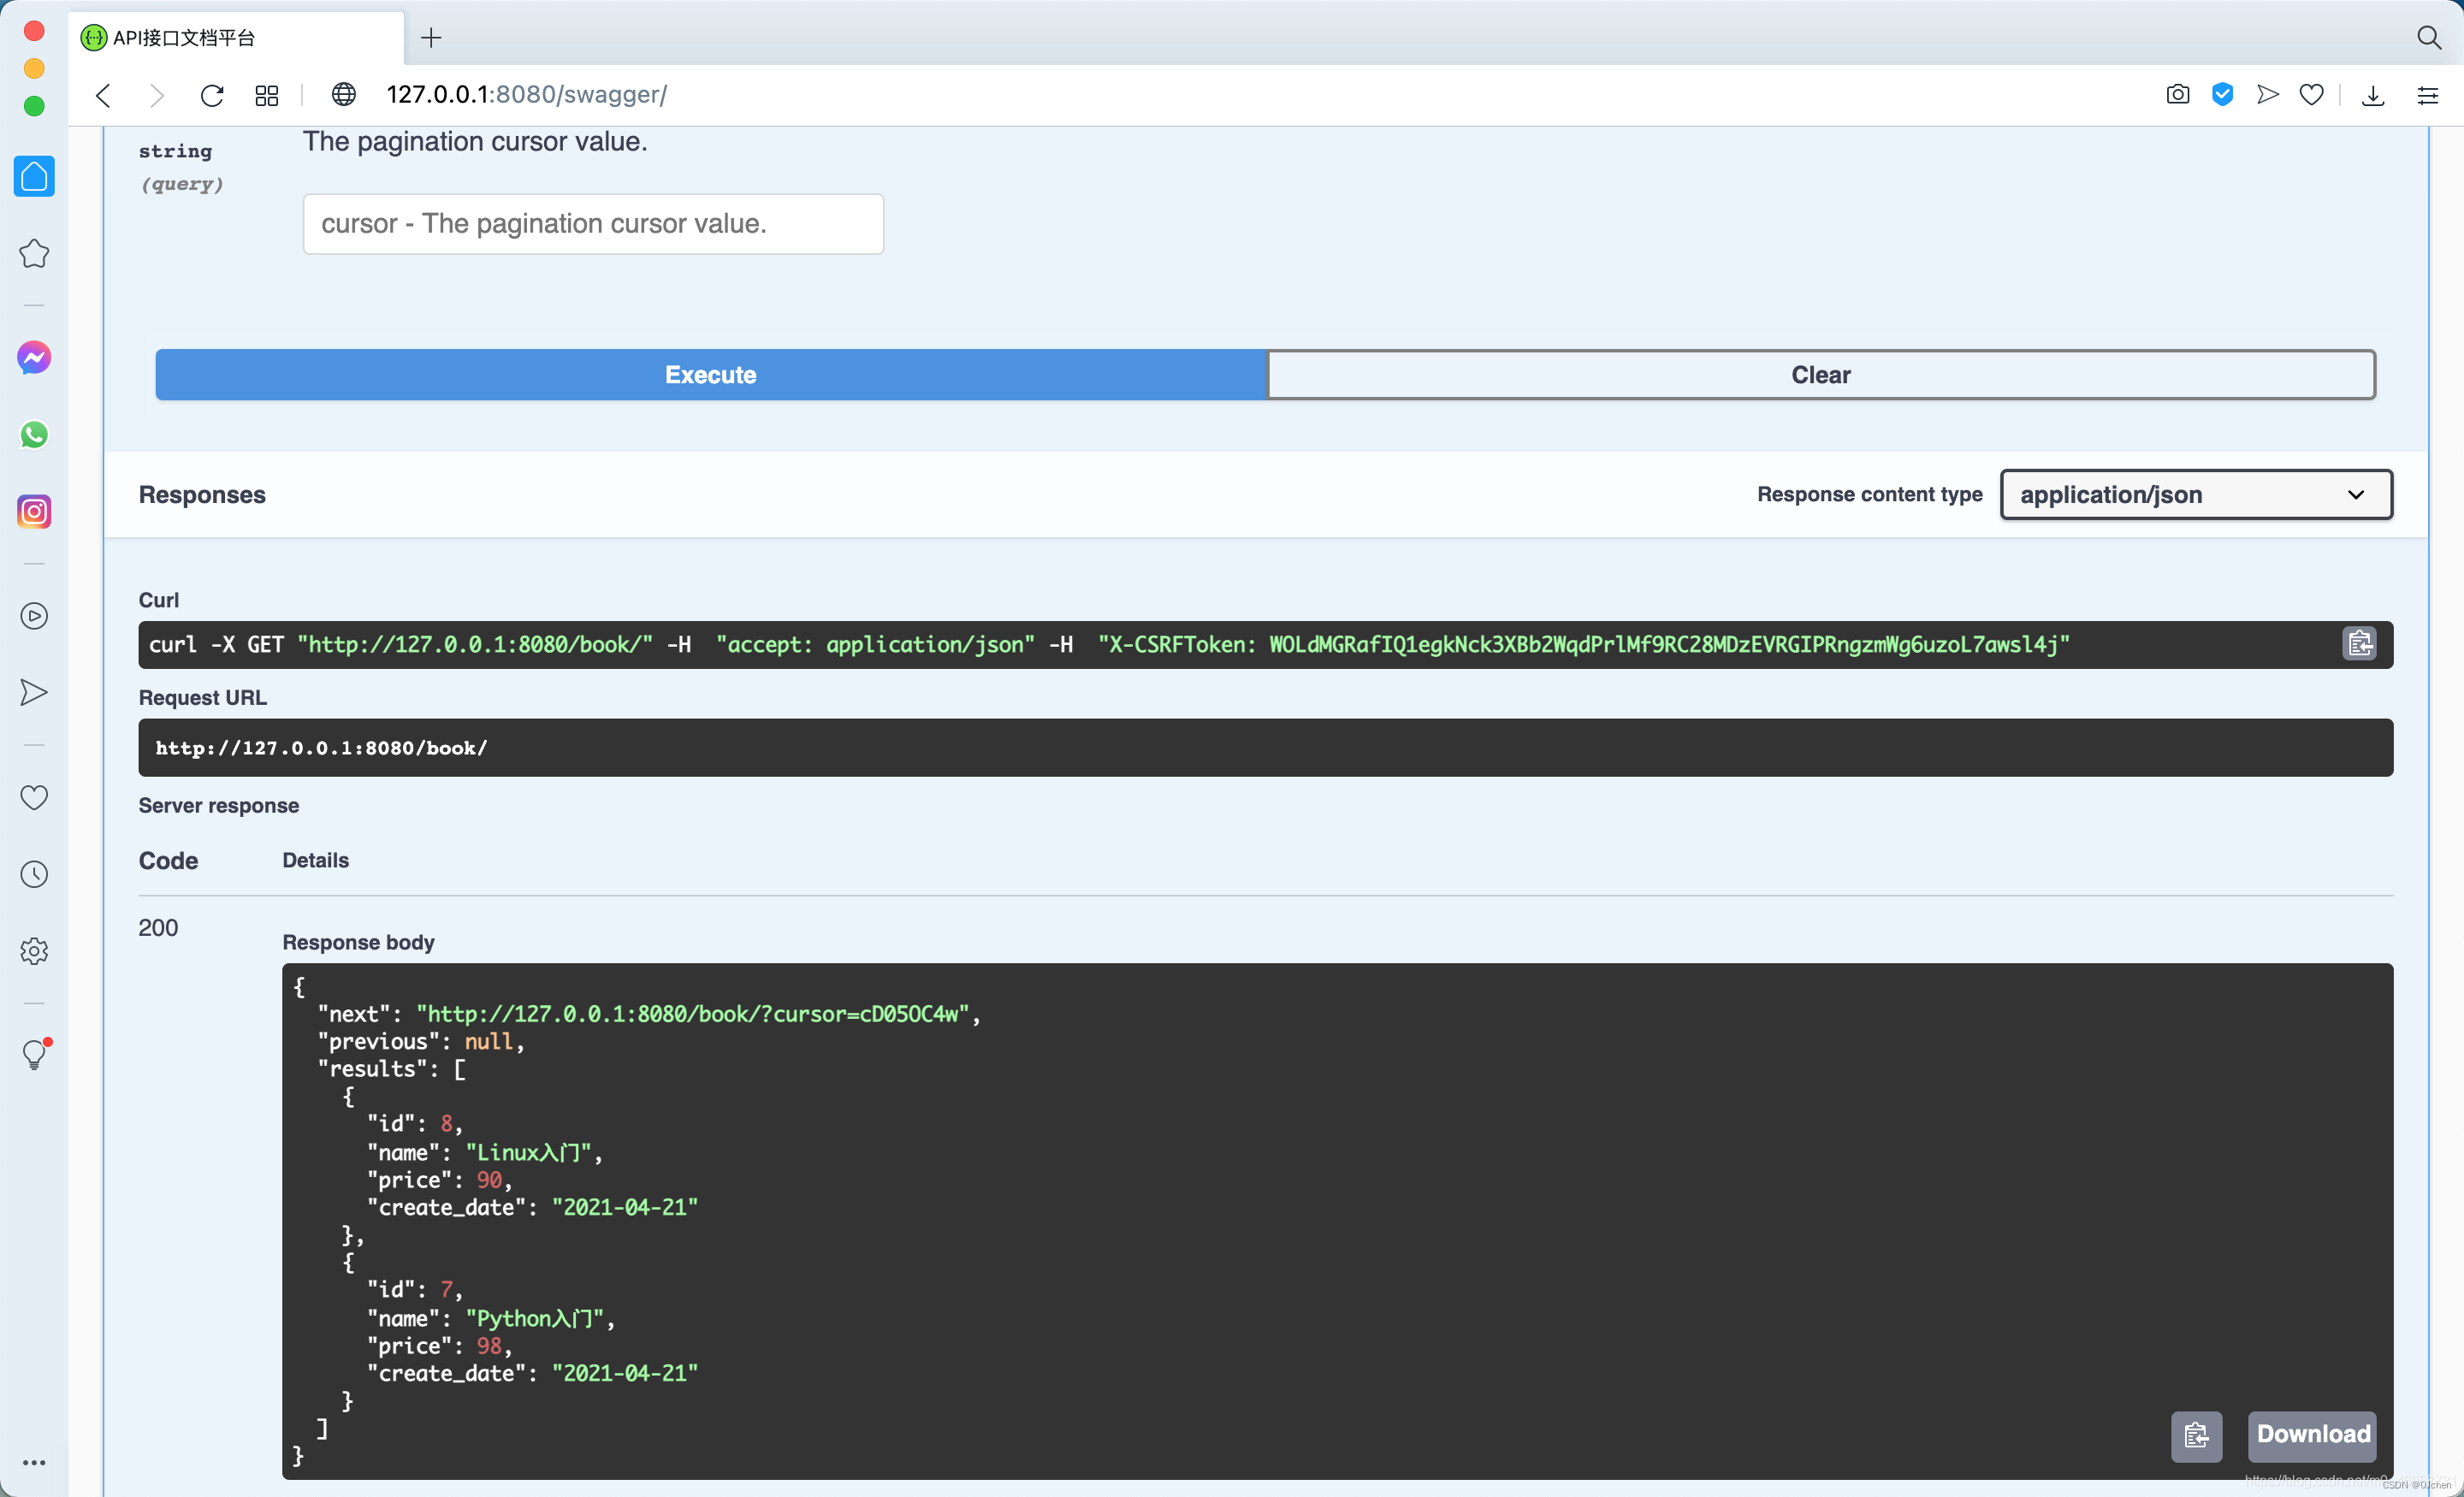Click the download response body icon
The height and width of the screenshot is (1497, 2464).
[x=2311, y=1435]
